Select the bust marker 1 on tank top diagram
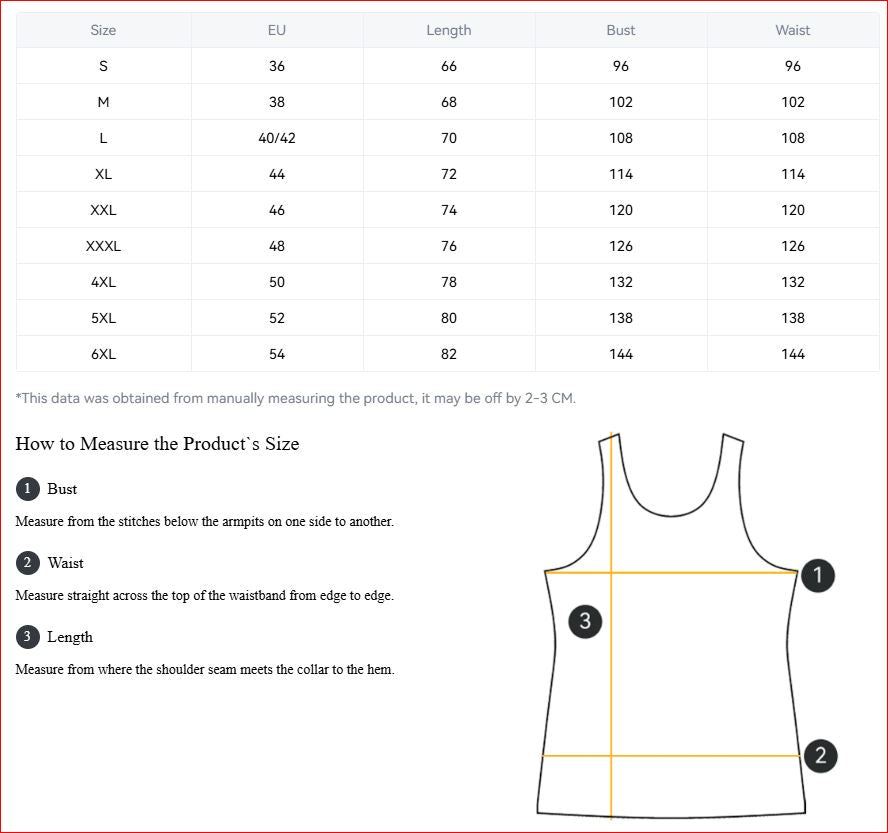The height and width of the screenshot is (833, 888). (x=818, y=575)
